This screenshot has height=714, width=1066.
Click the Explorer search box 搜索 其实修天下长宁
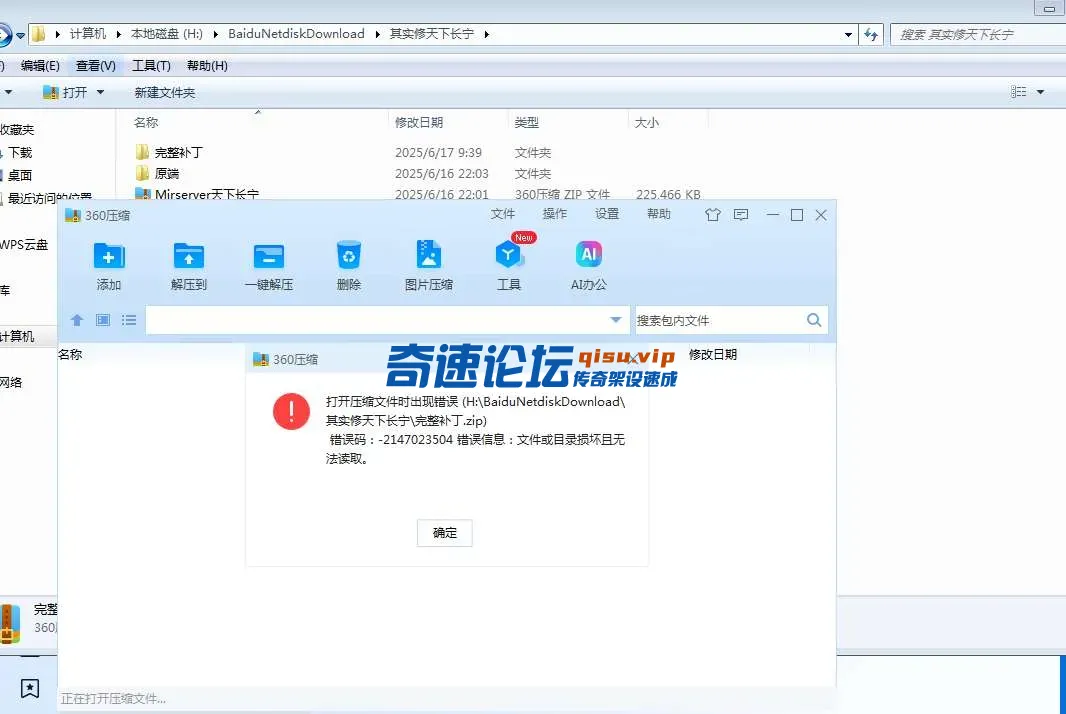click(x=979, y=34)
